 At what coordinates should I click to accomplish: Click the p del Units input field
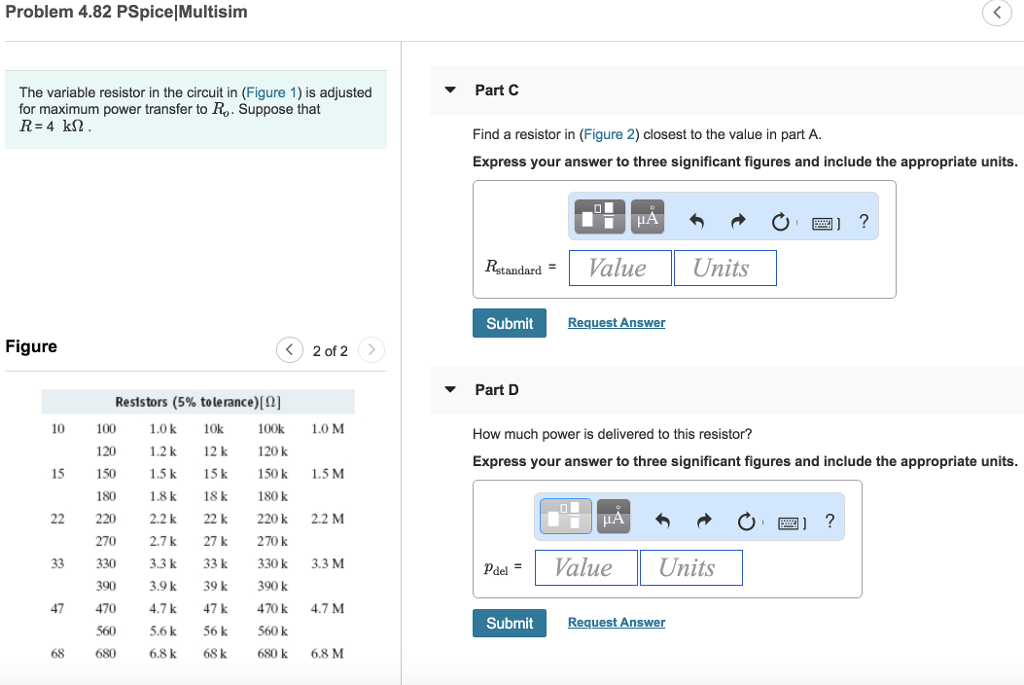point(690,568)
